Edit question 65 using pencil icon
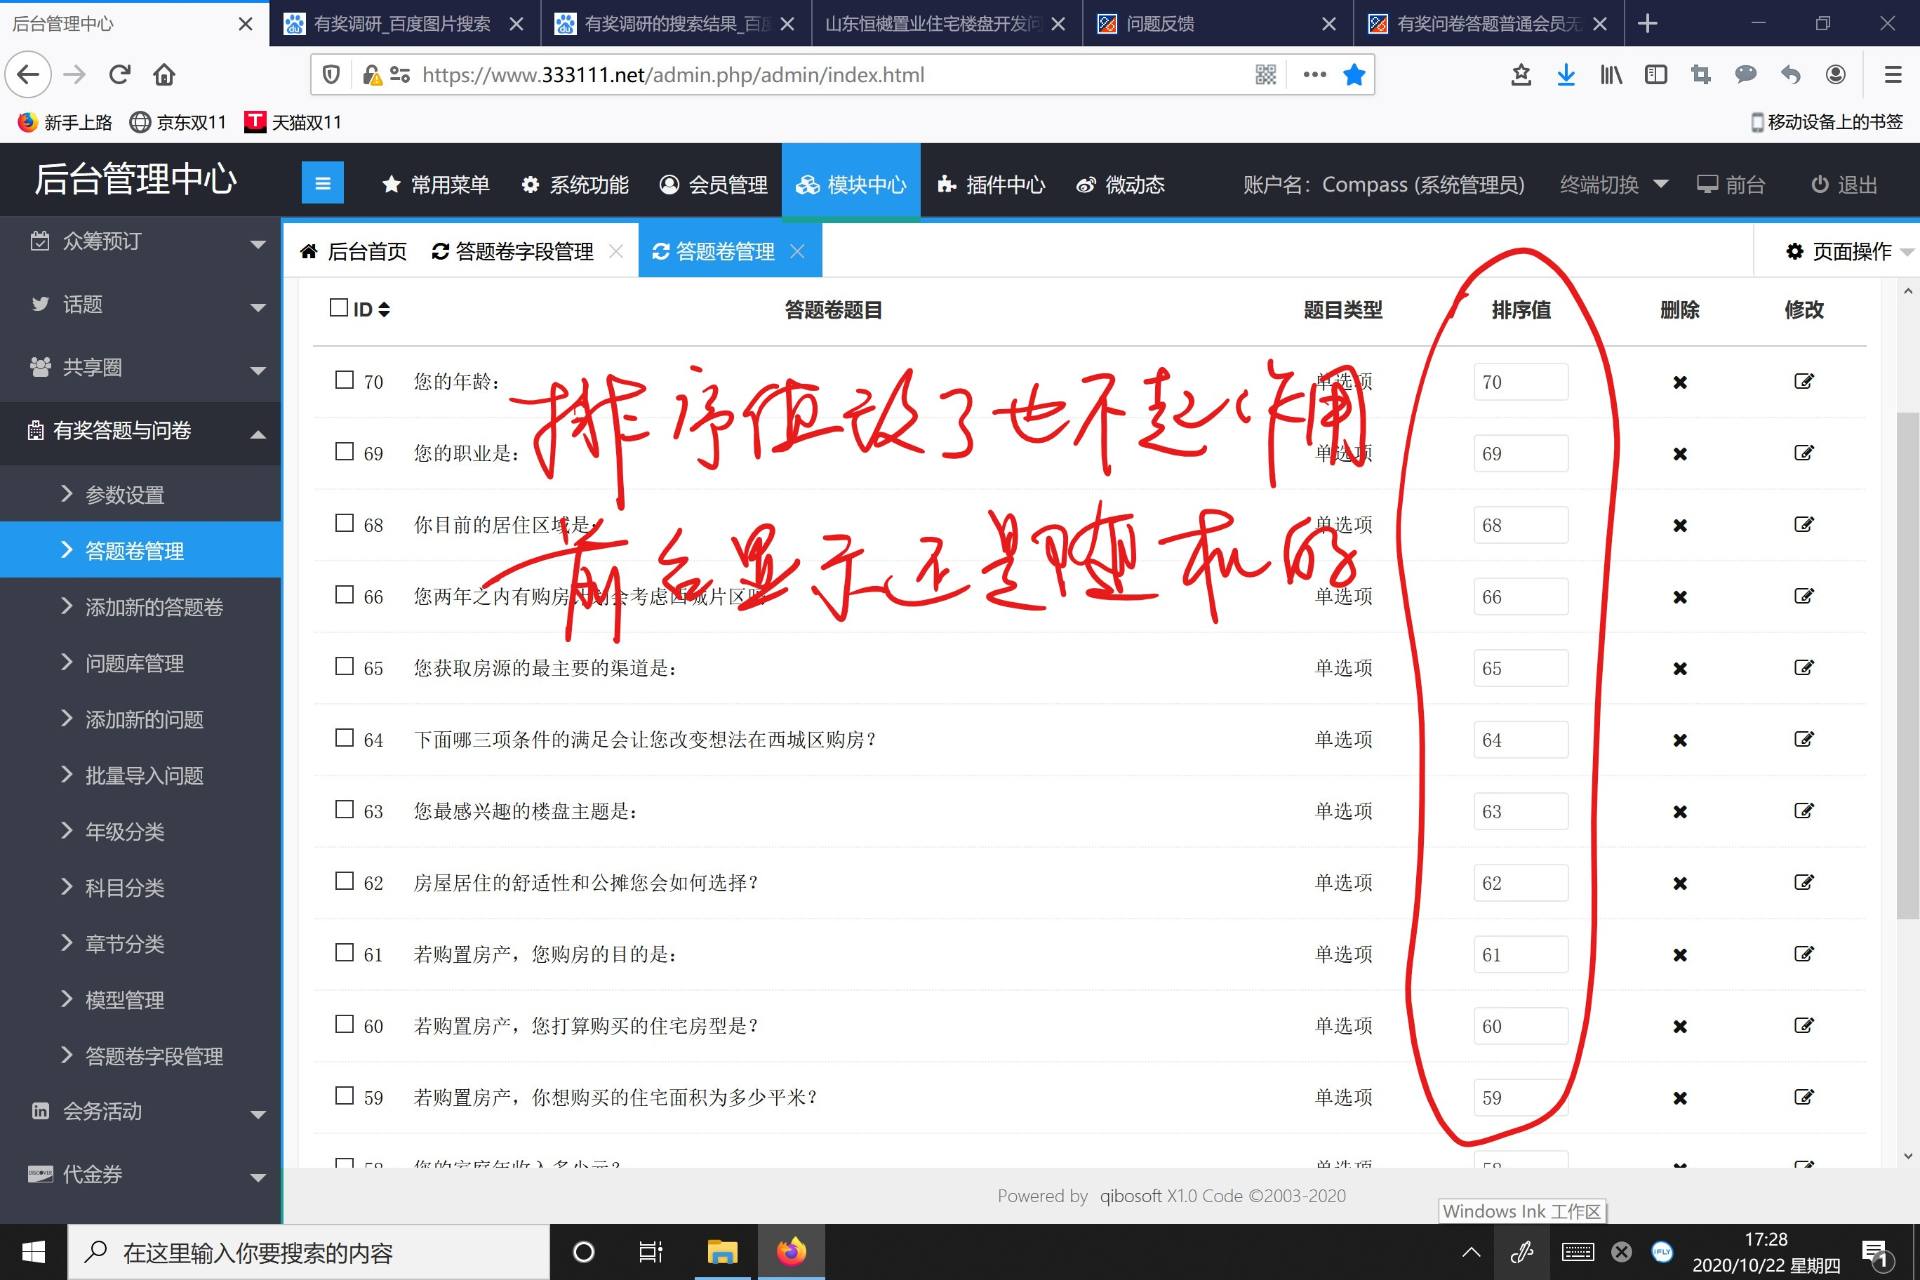The width and height of the screenshot is (1920, 1280). tap(1803, 668)
